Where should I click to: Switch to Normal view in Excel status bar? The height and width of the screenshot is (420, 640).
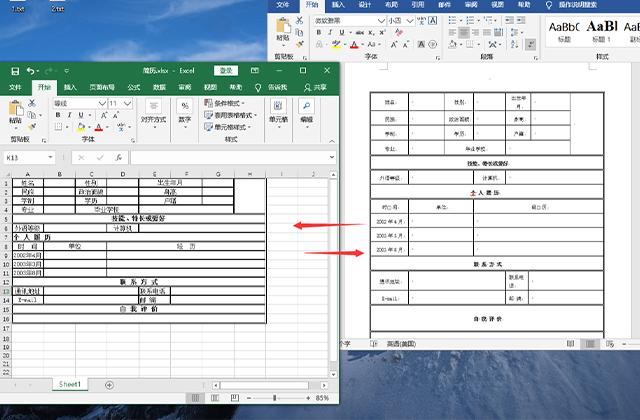pyautogui.click(x=196, y=398)
